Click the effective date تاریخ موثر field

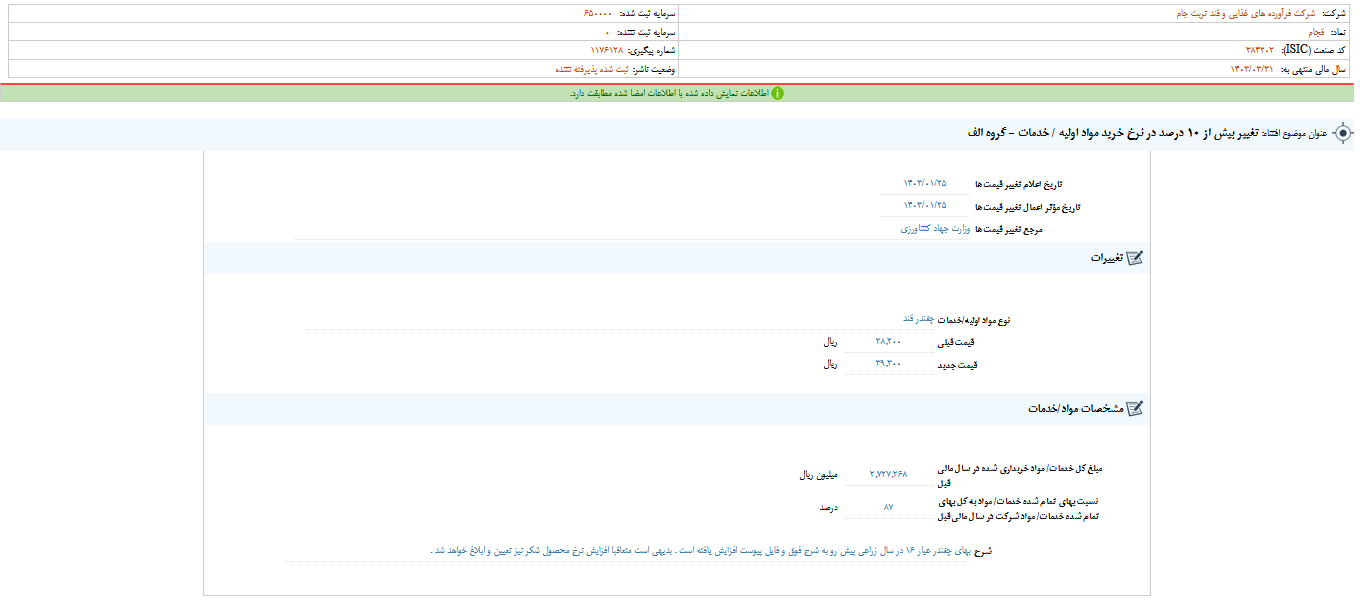pos(925,204)
